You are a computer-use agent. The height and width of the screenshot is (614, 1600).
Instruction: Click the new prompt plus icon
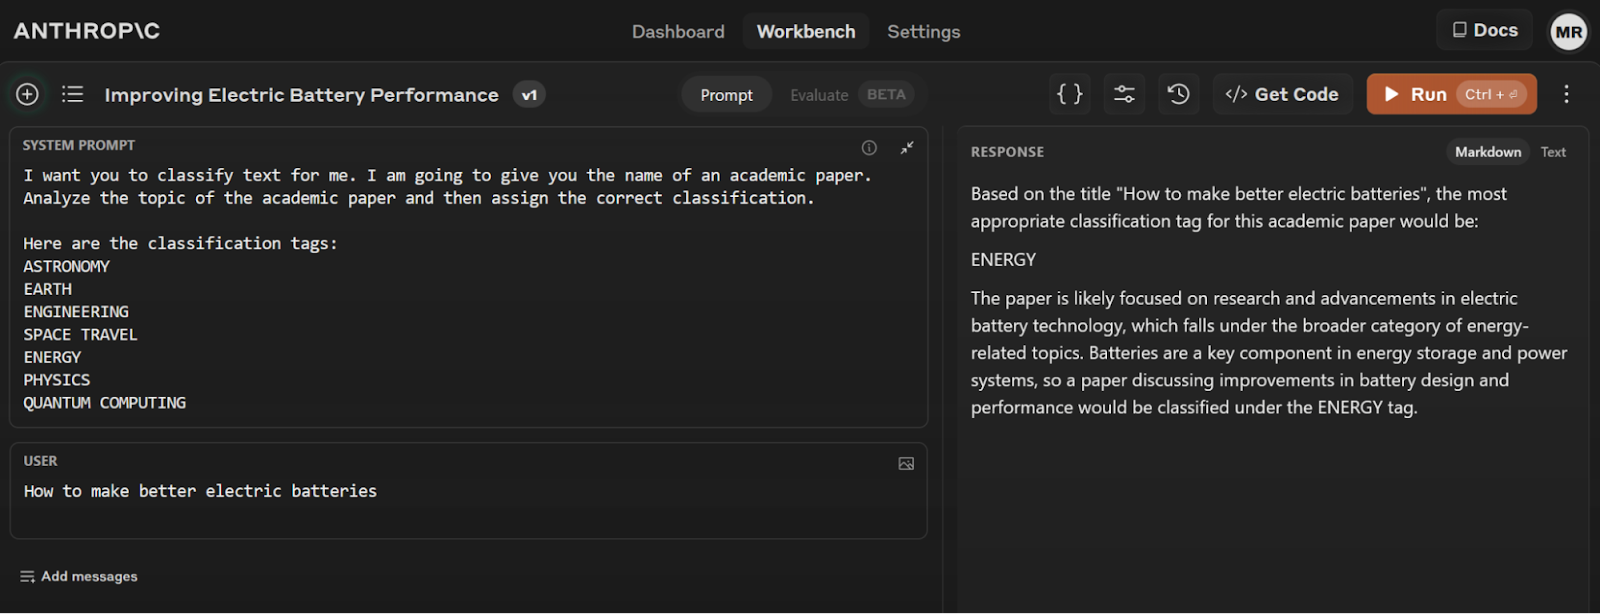click(x=27, y=94)
